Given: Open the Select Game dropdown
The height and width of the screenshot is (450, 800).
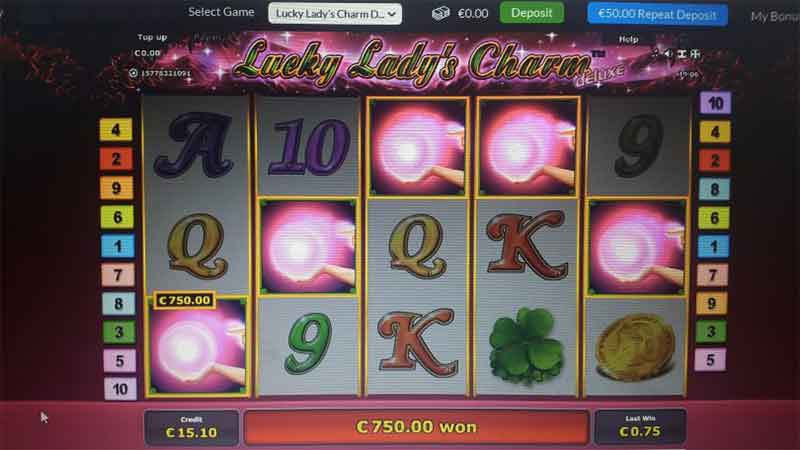Looking at the screenshot, I should point(335,14).
